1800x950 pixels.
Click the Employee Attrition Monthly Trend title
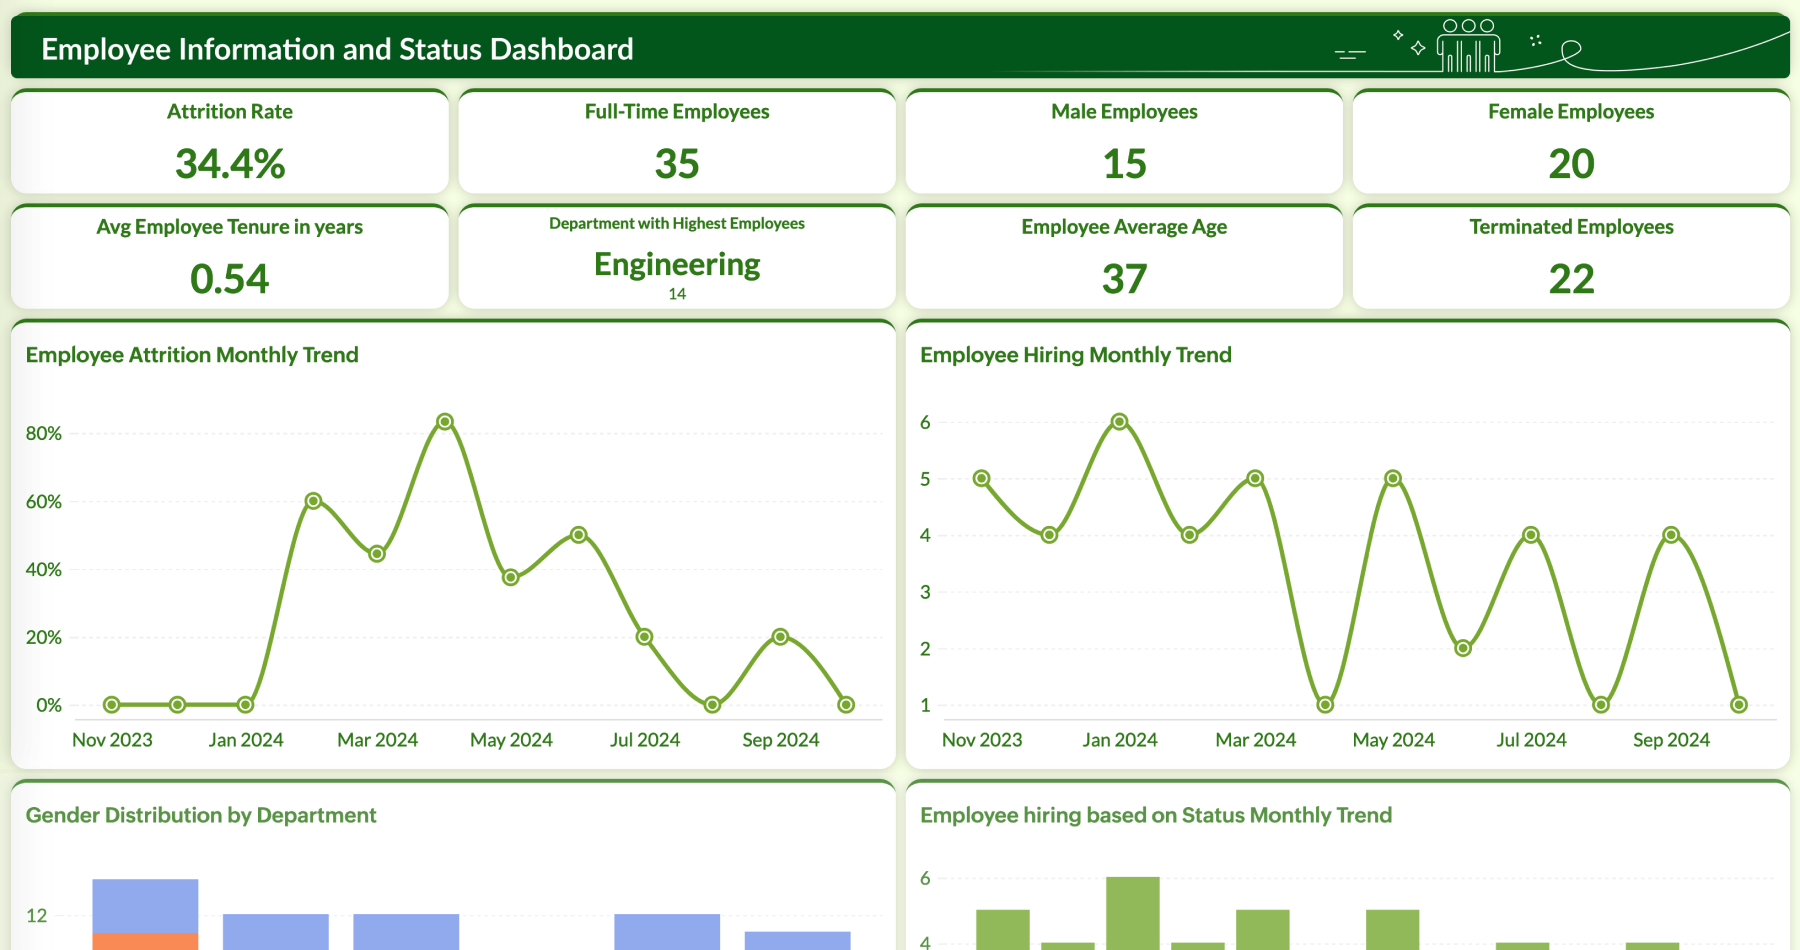pos(192,355)
